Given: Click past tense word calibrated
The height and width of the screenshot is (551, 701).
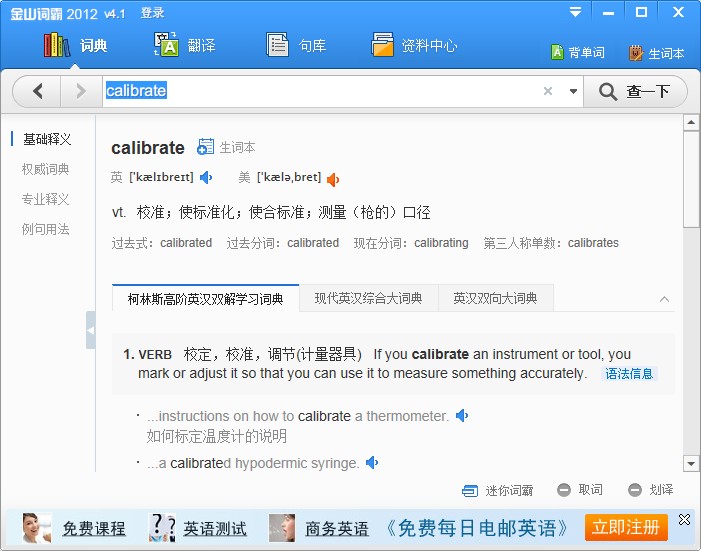Looking at the screenshot, I should pyautogui.click(x=186, y=243).
